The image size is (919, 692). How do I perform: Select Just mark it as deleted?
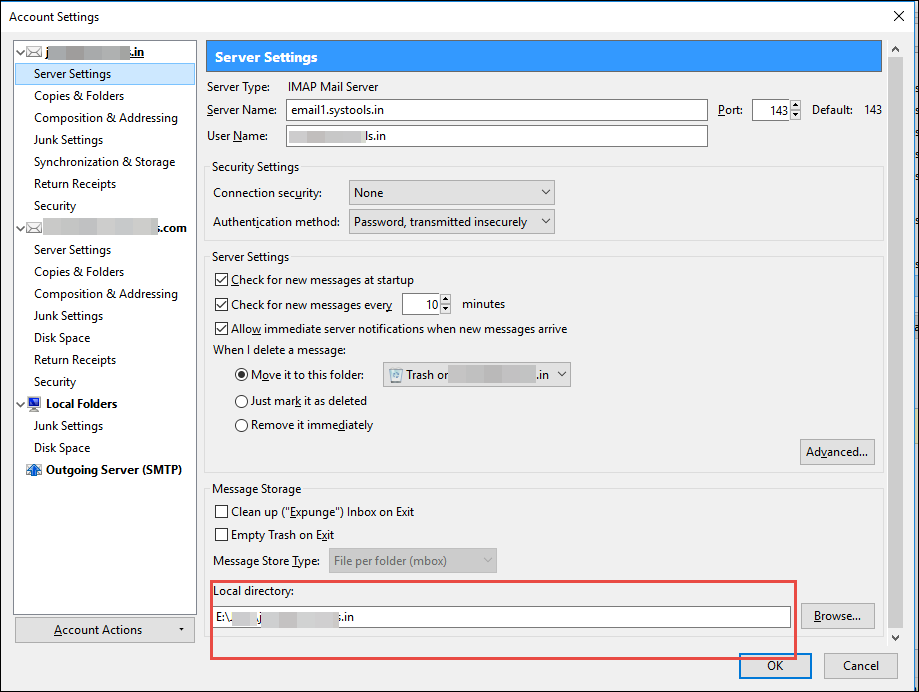pos(241,401)
